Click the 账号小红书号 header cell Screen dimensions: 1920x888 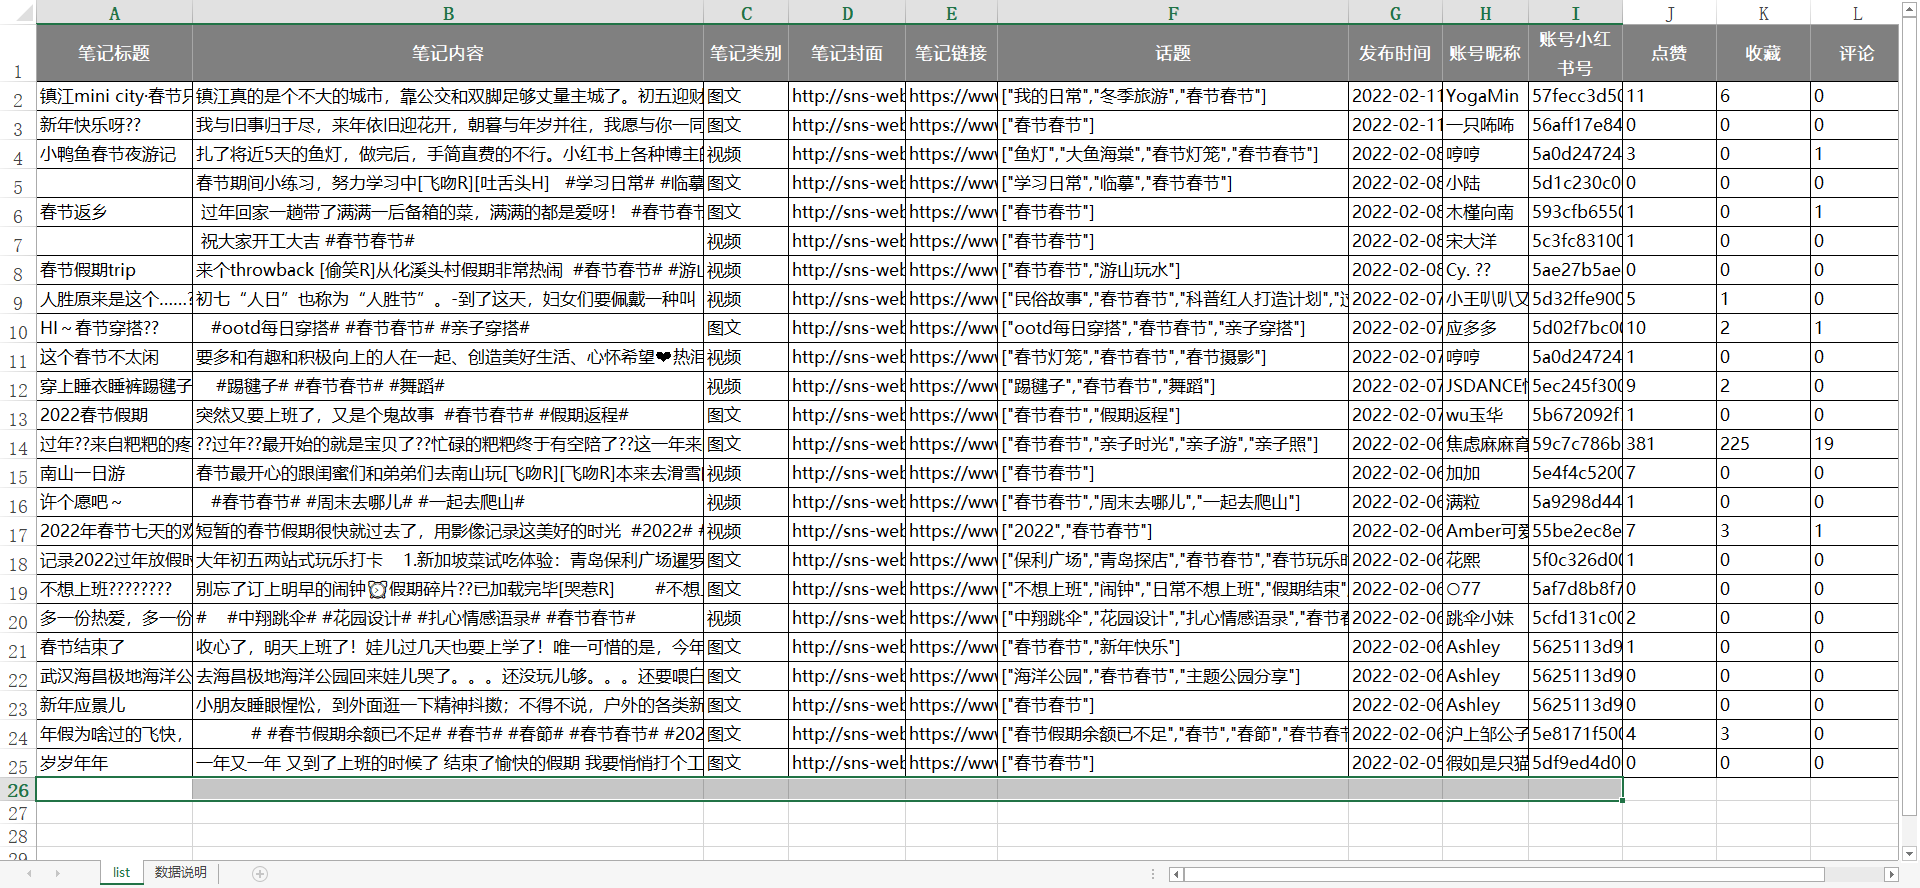[x=1575, y=53]
